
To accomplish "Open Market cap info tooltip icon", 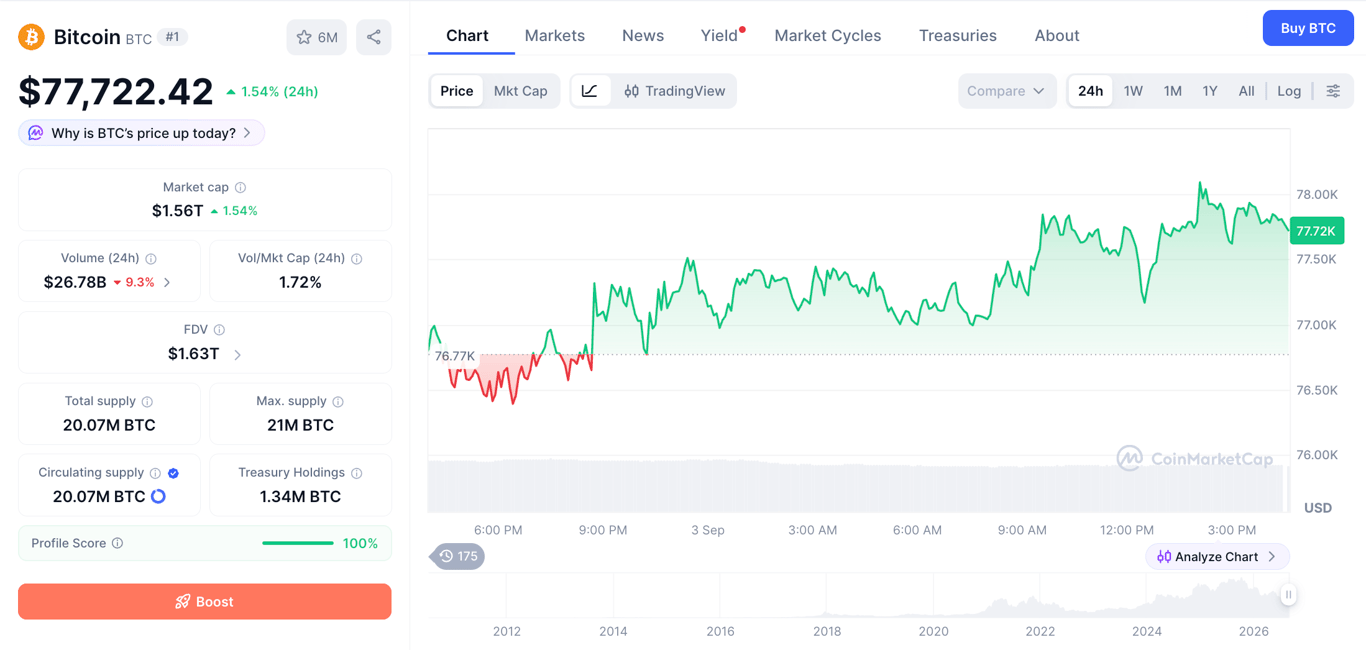I will point(241,187).
